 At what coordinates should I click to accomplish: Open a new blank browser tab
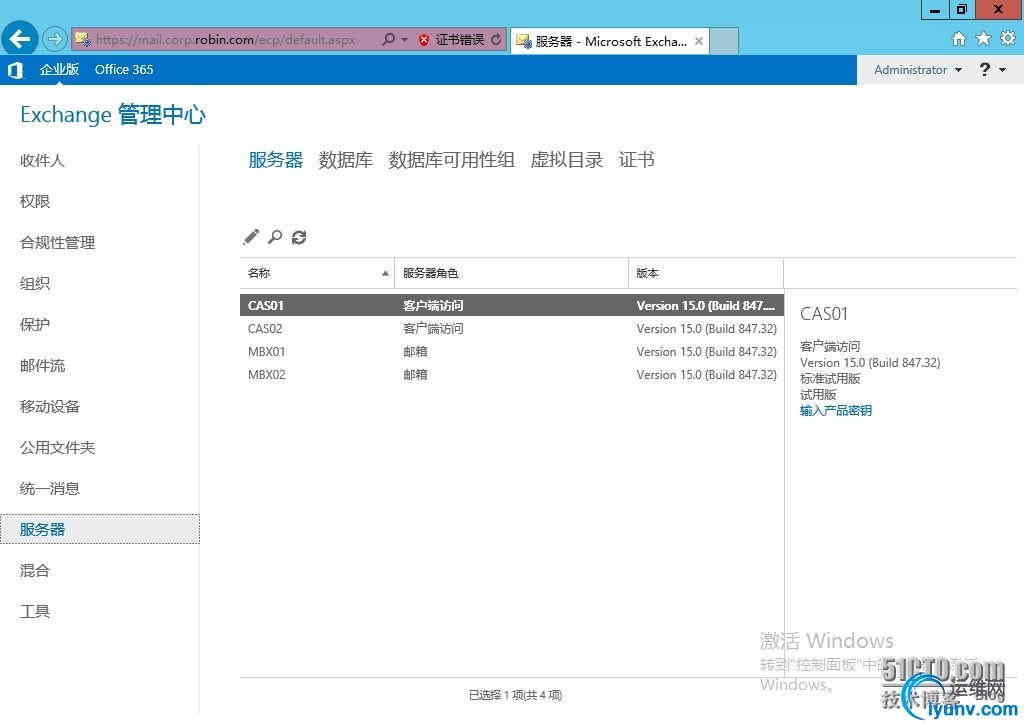pos(724,41)
